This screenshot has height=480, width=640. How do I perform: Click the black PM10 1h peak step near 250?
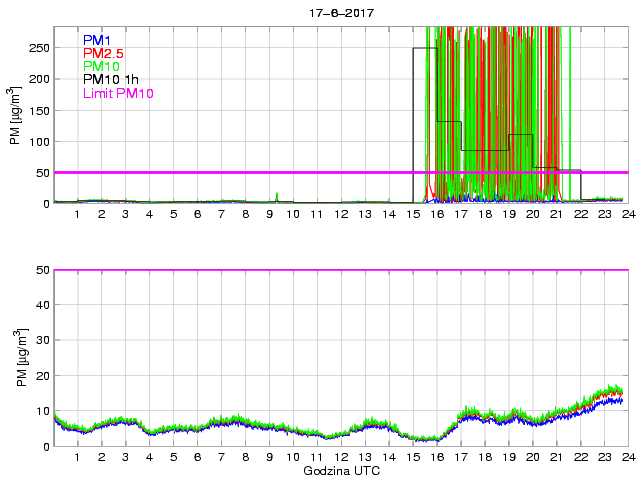click(x=424, y=48)
